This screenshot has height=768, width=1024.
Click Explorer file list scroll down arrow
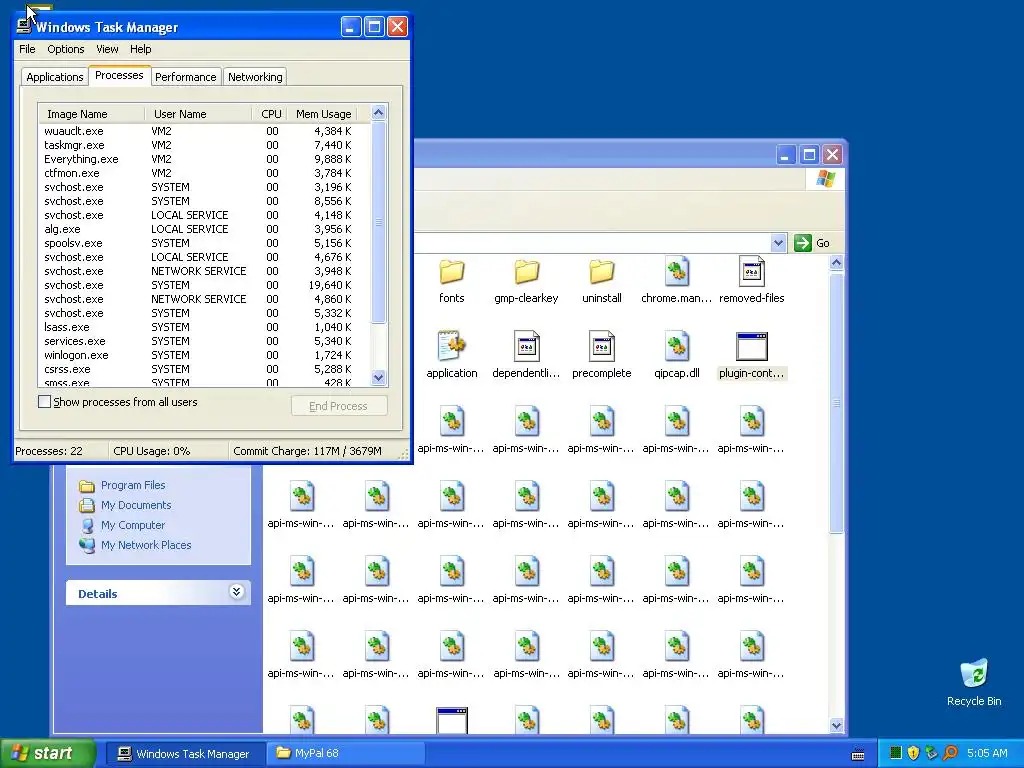click(837, 725)
